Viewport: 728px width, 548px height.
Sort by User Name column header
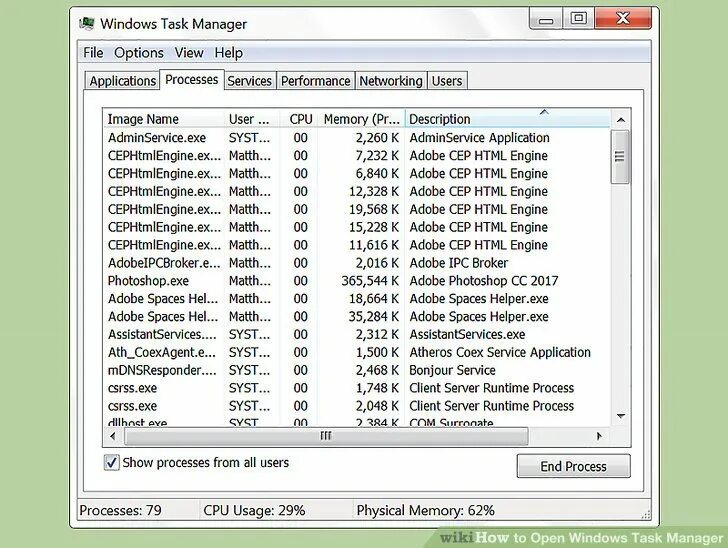[x=252, y=119]
